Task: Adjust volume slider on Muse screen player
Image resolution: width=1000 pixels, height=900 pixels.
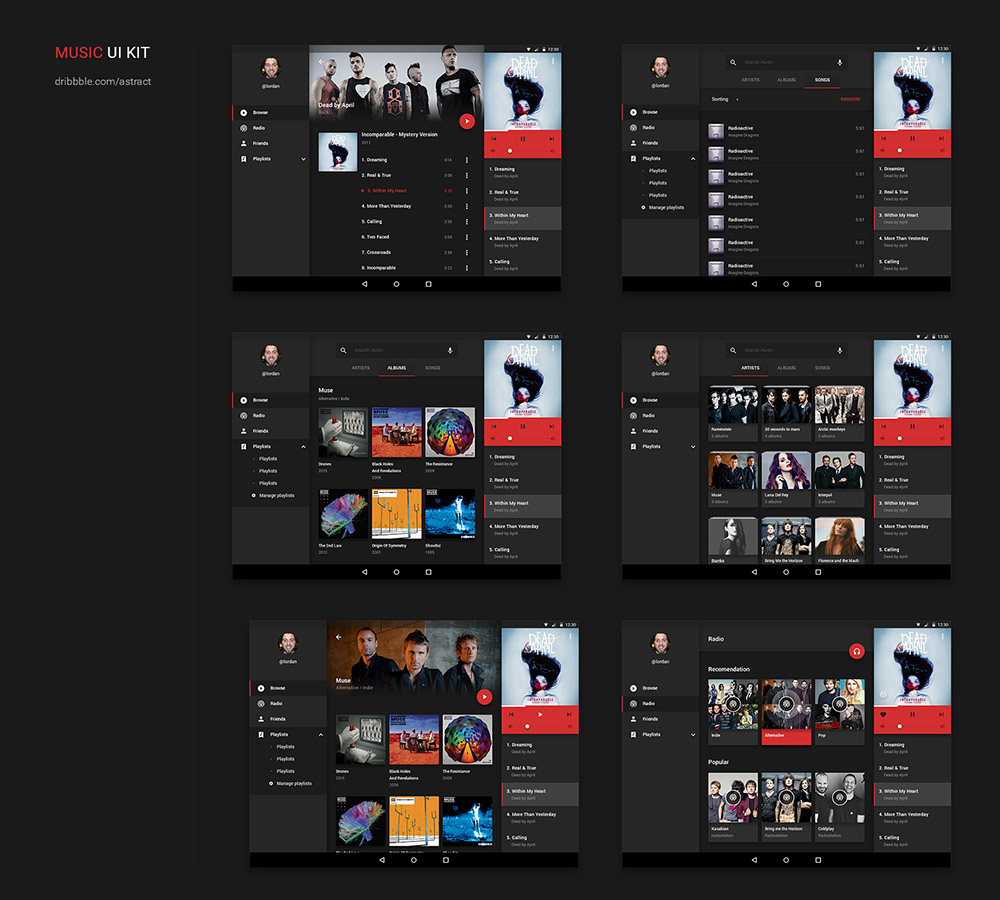Action: pos(540,726)
